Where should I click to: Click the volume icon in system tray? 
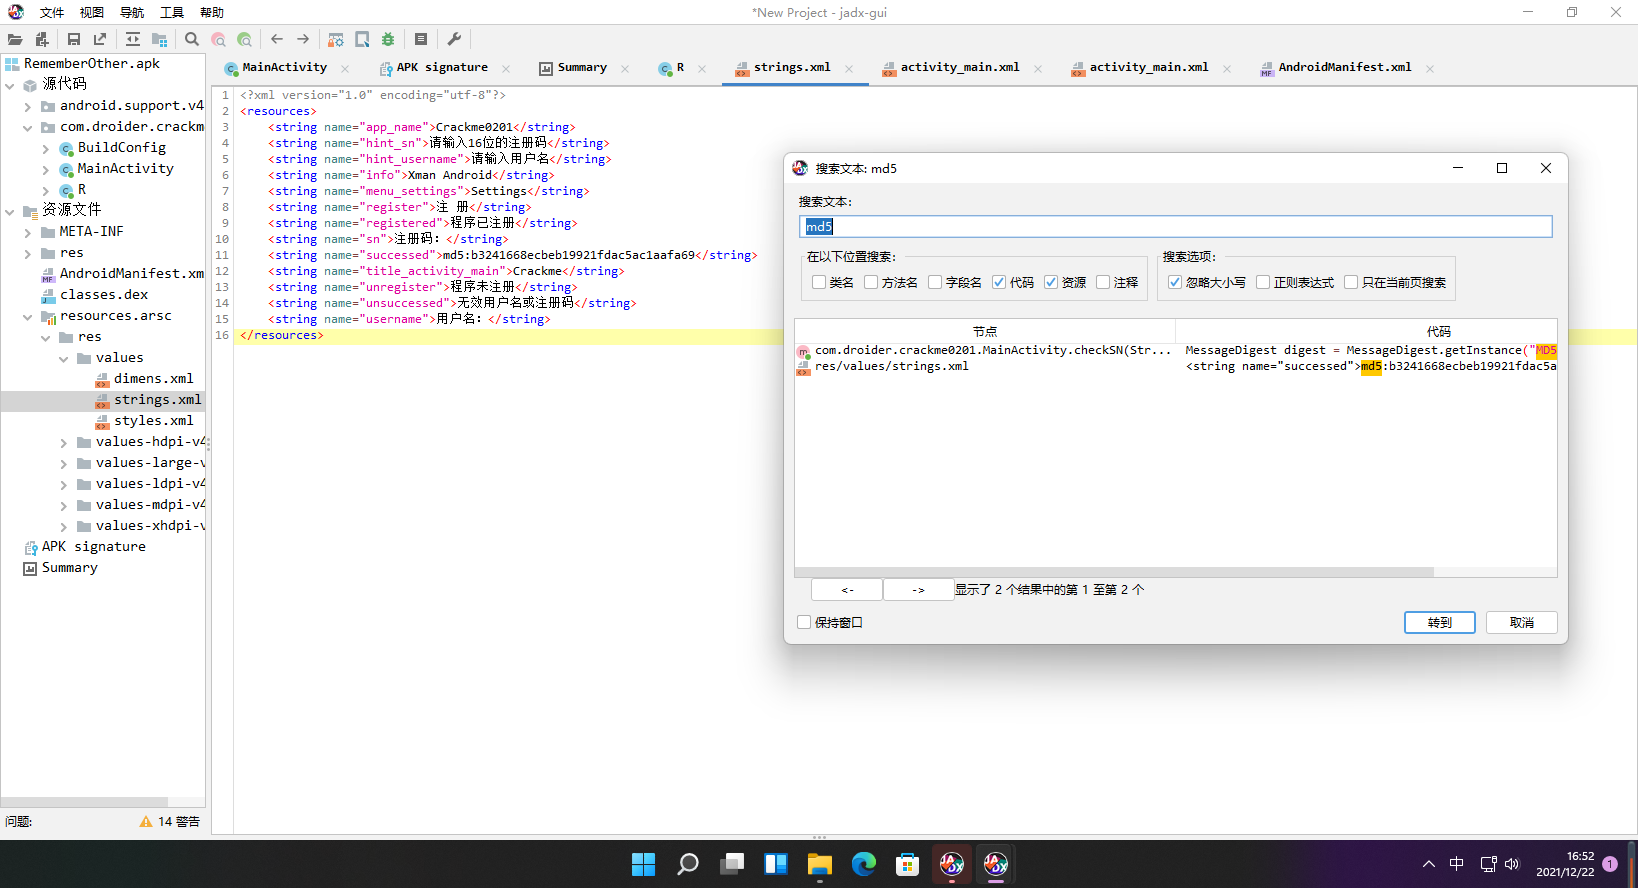click(1512, 864)
